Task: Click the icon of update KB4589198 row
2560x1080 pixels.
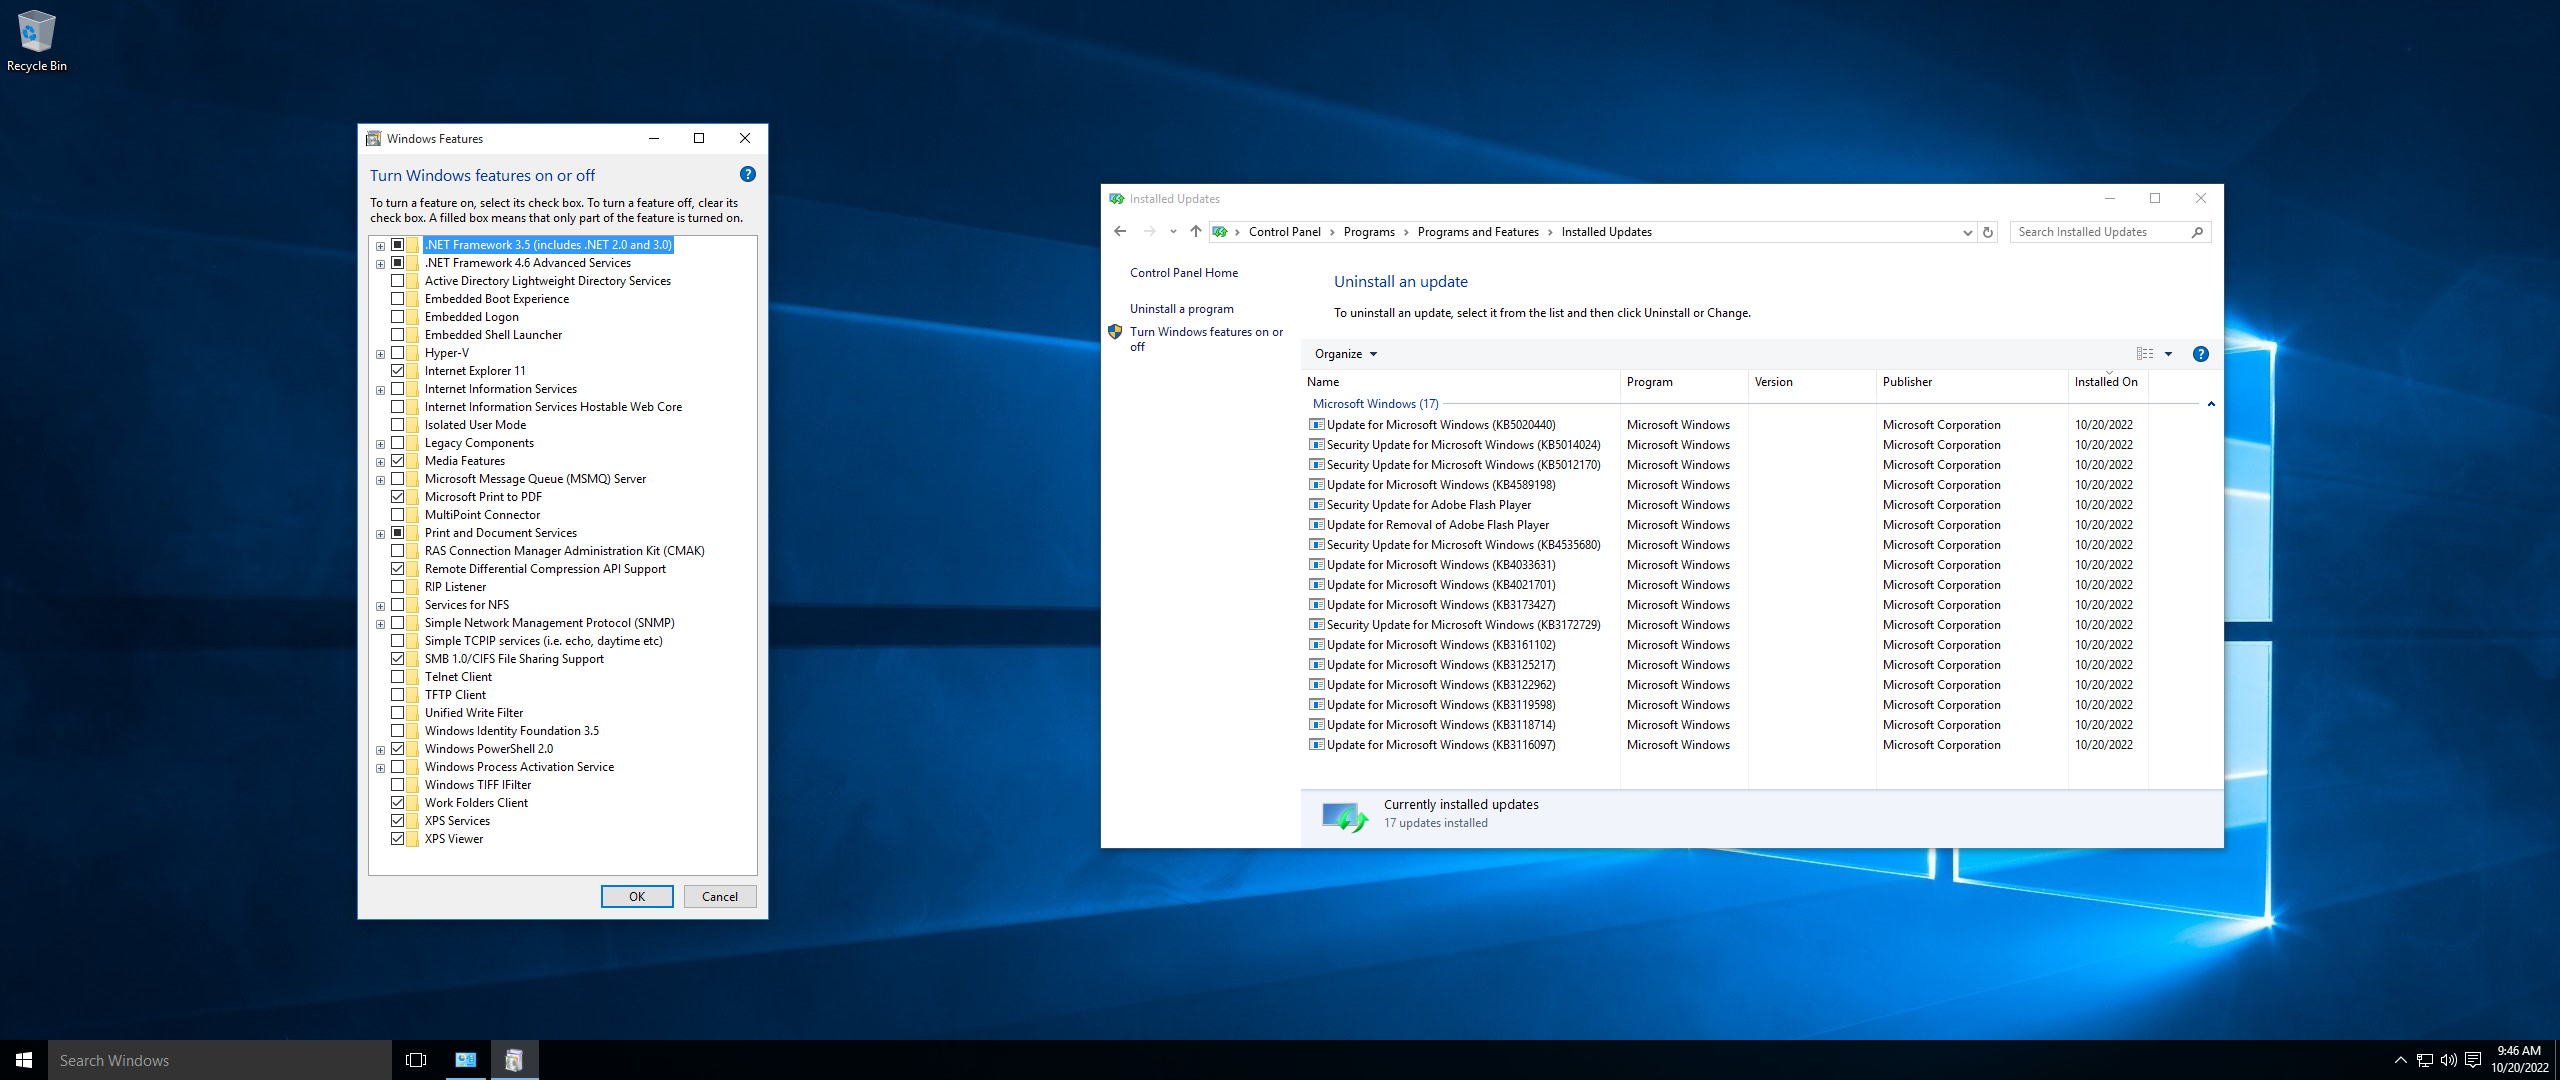Action: 1317,485
